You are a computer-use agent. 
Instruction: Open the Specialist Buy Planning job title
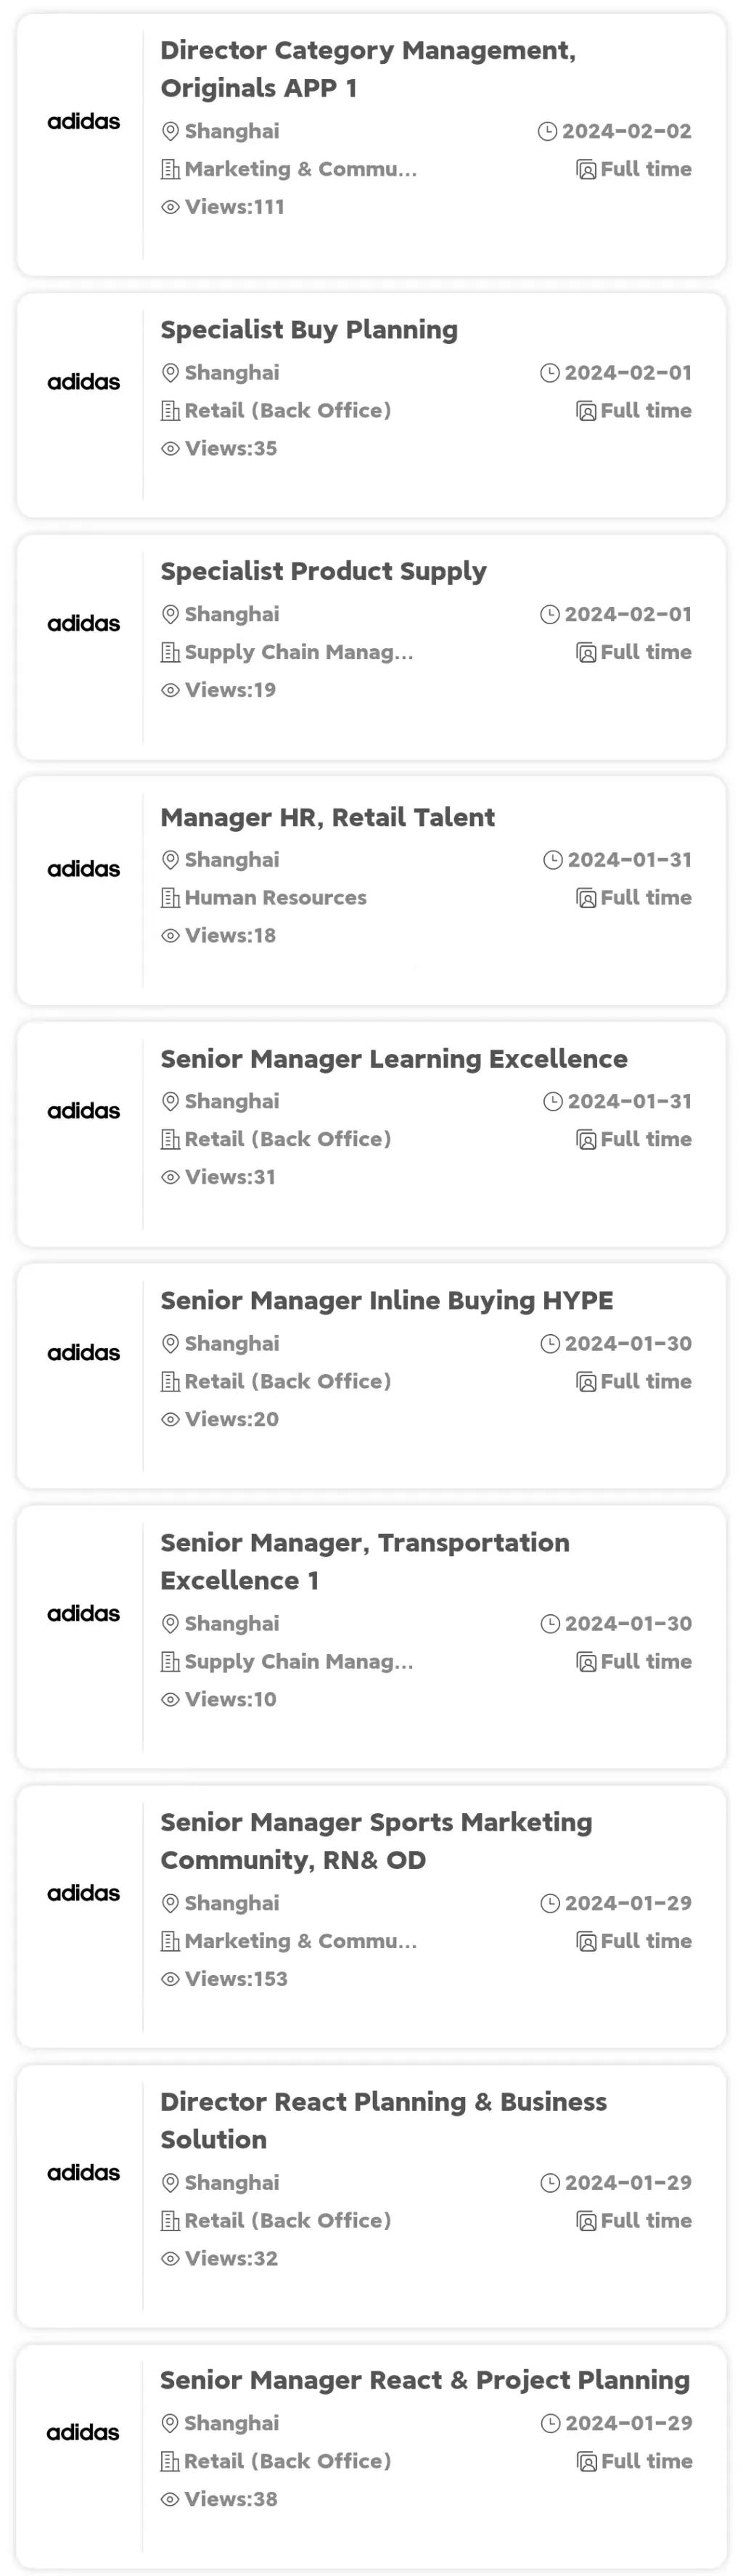pyautogui.click(x=309, y=329)
